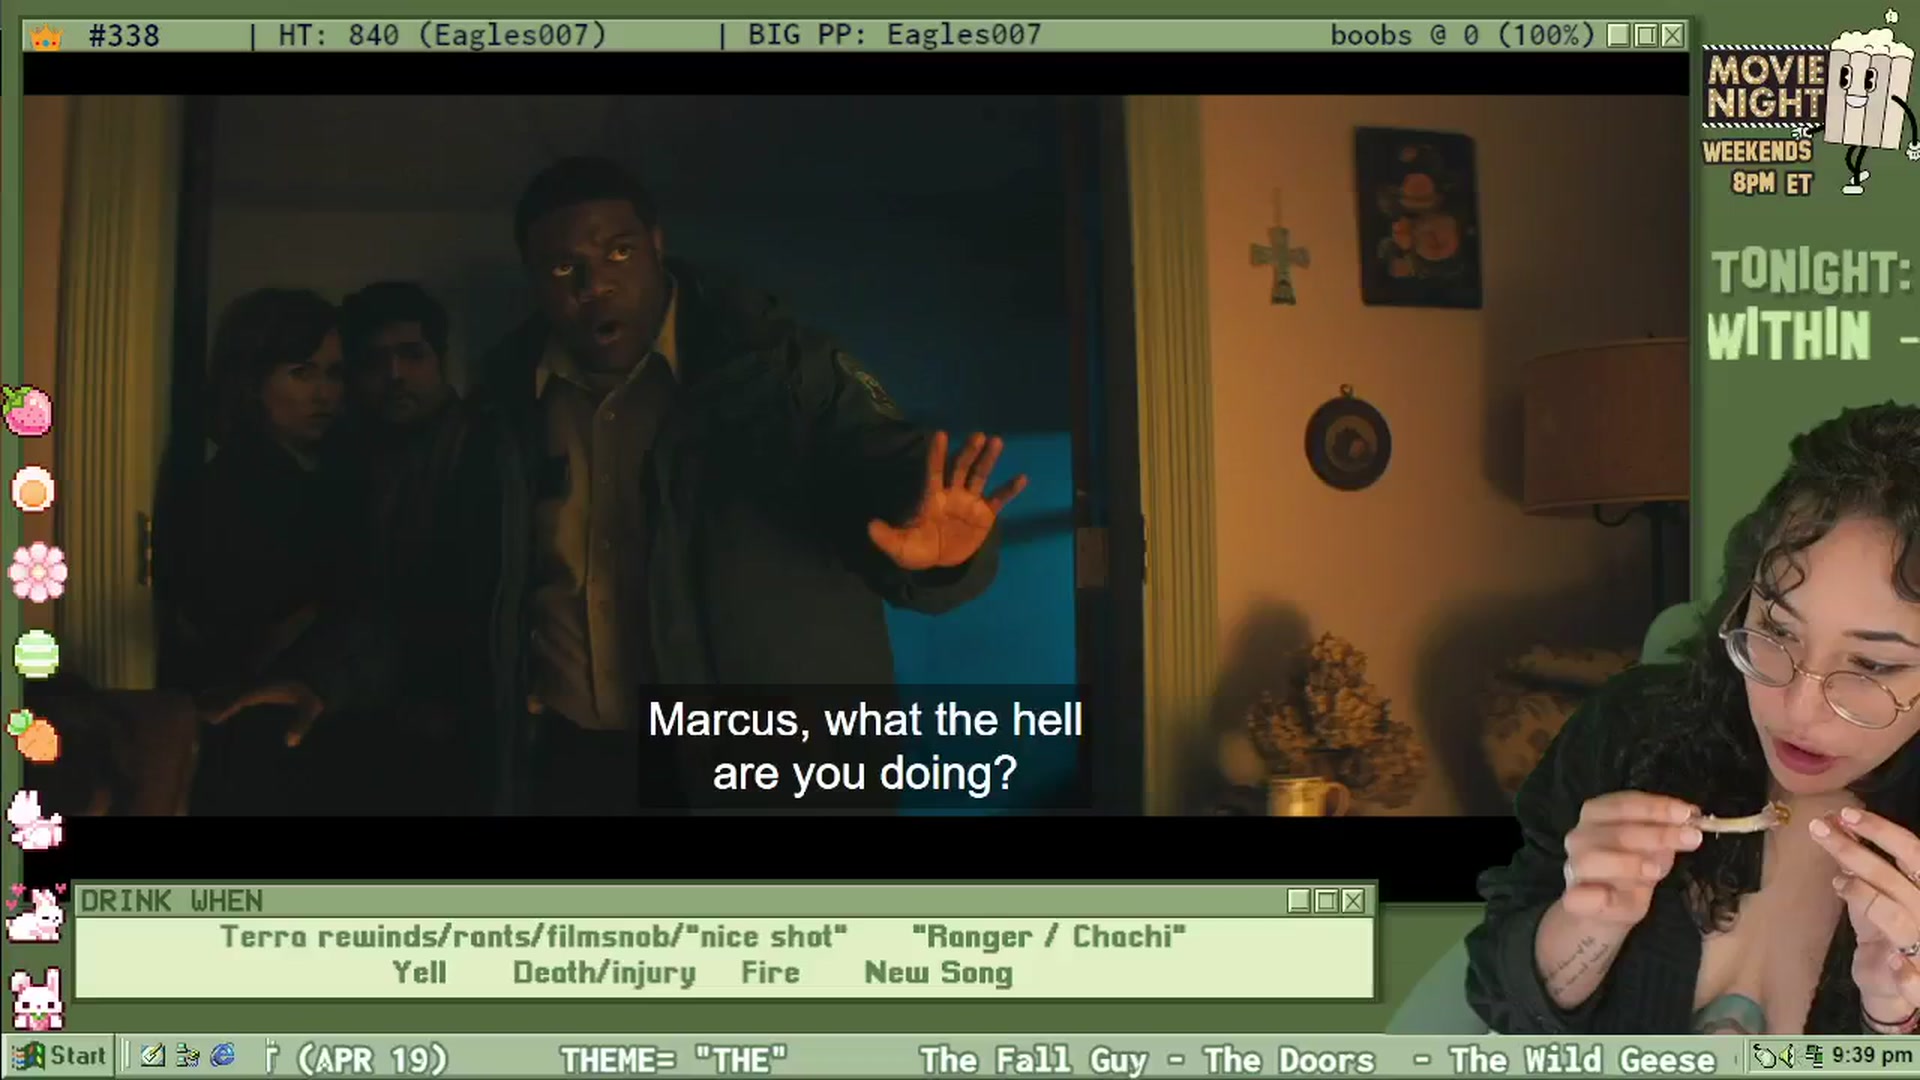Image resolution: width=1920 pixels, height=1080 pixels.
Task: Click the orange fruit icon with green leaf
Action: 35,736
